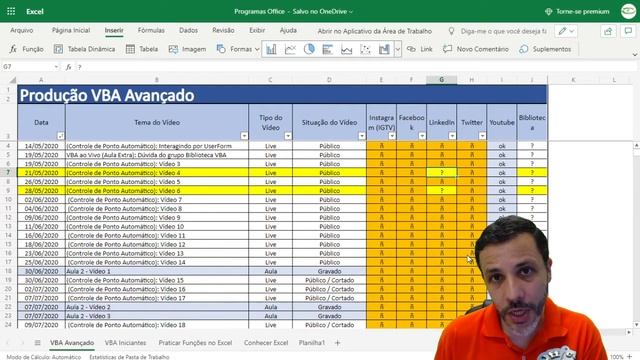Open the editing mode pencil dropdown

pos(566,31)
